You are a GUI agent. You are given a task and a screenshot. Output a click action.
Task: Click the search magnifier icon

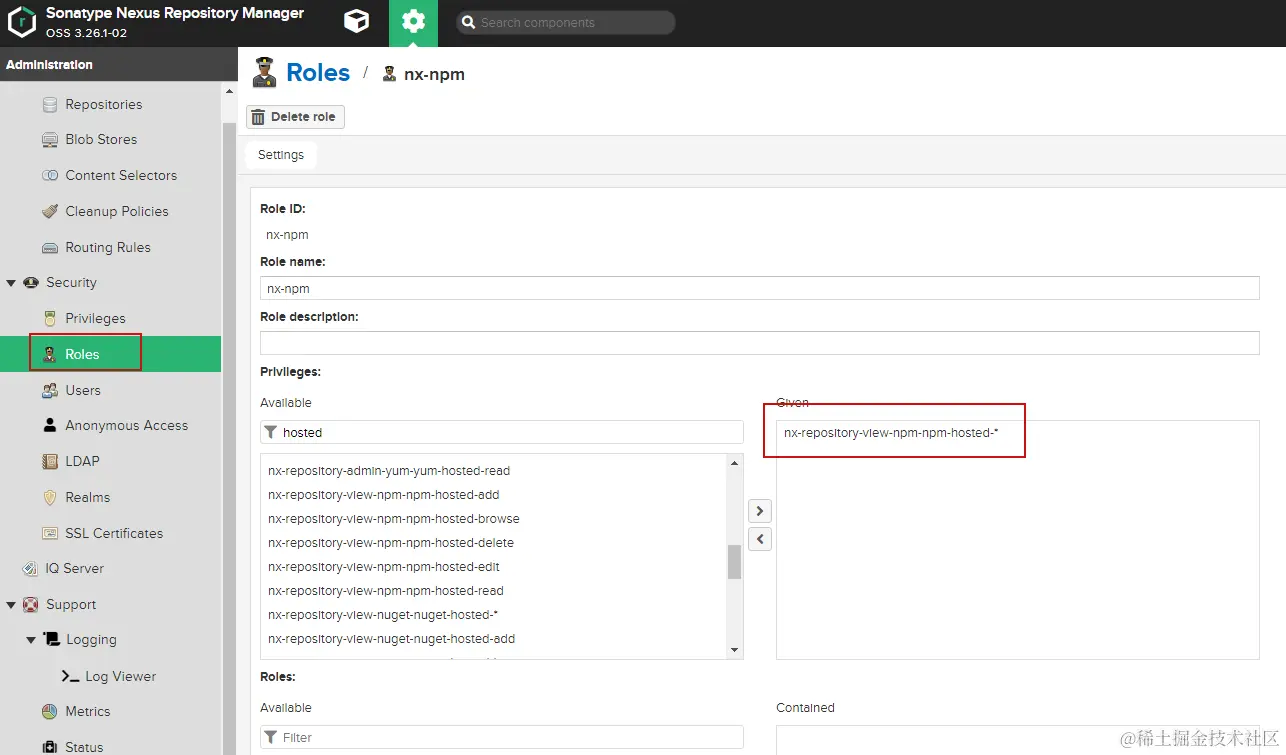(x=468, y=22)
